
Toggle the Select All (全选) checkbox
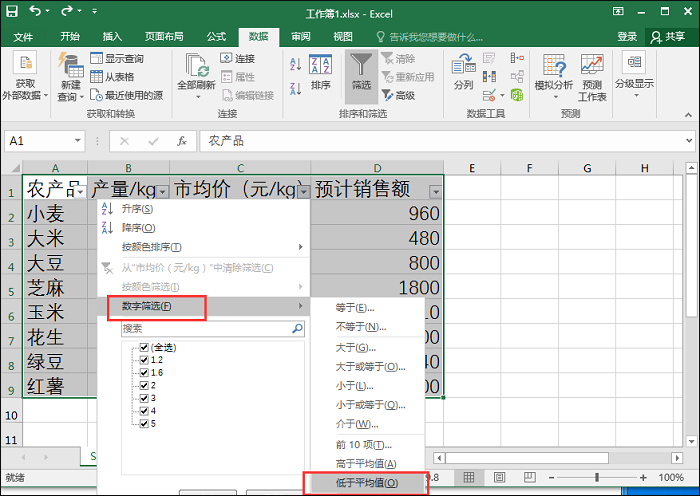click(x=145, y=347)
